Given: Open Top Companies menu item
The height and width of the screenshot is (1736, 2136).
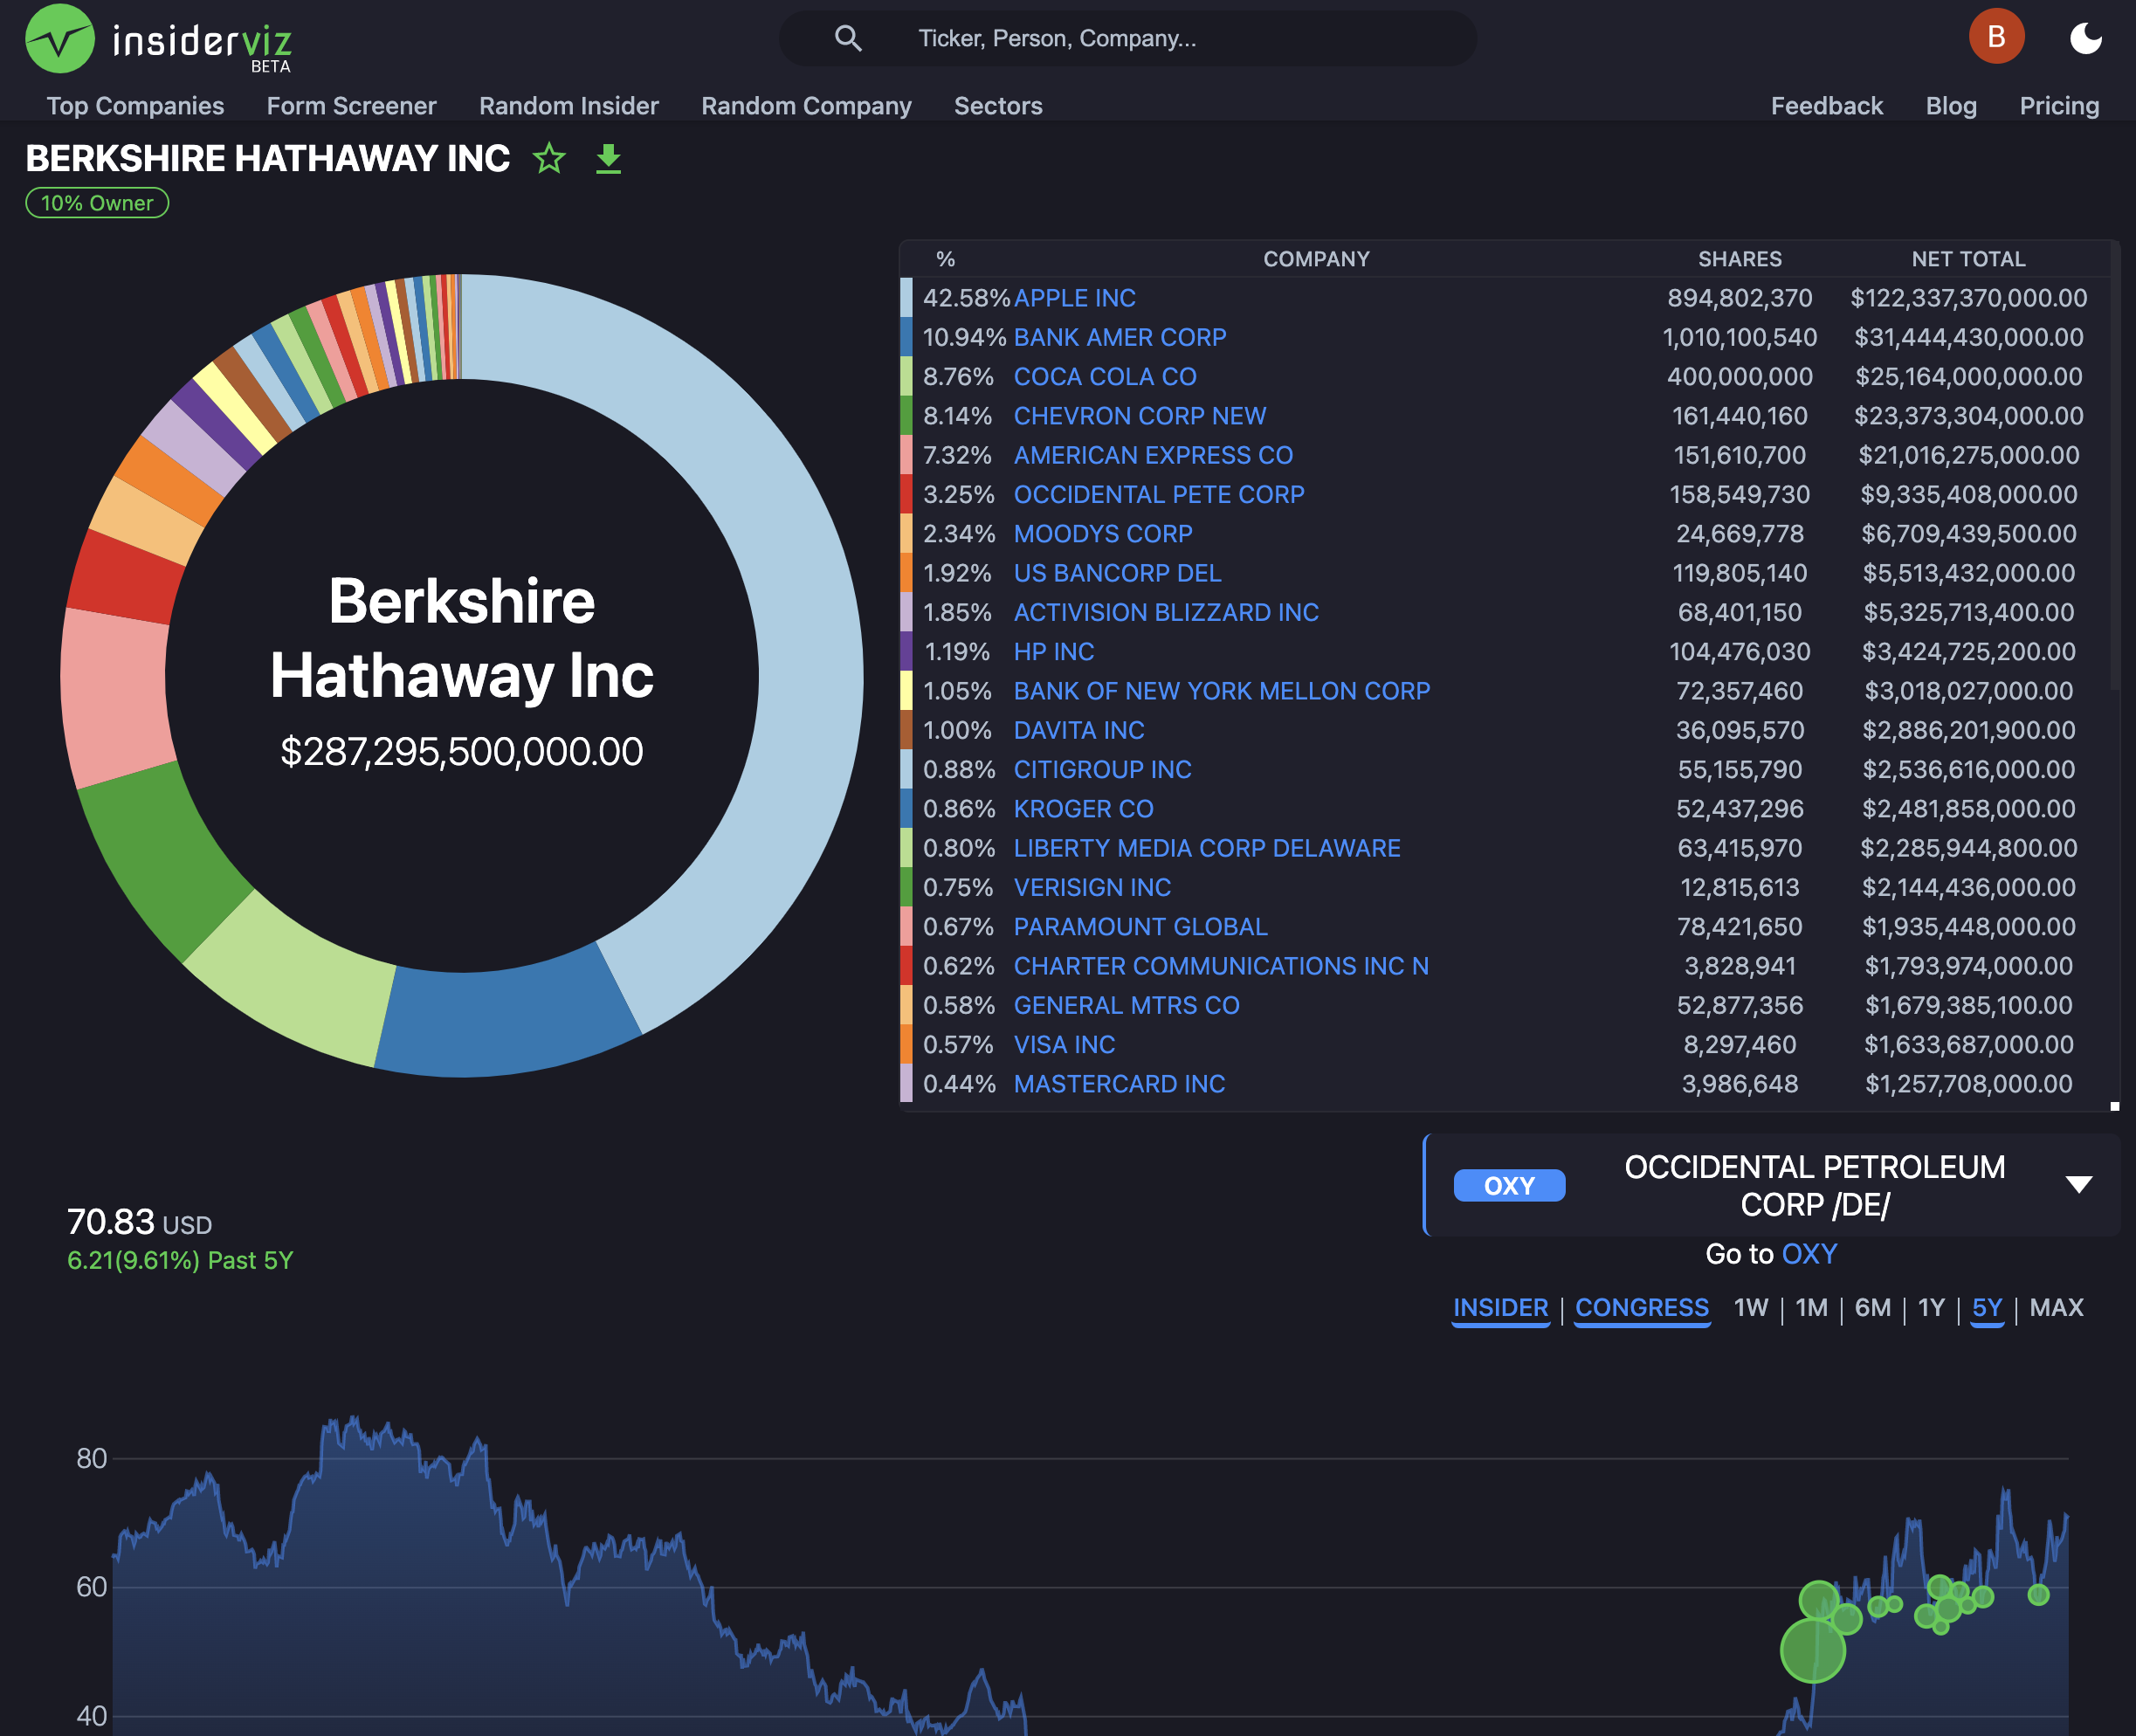Looking at the screenshot, I should [135, 106].
